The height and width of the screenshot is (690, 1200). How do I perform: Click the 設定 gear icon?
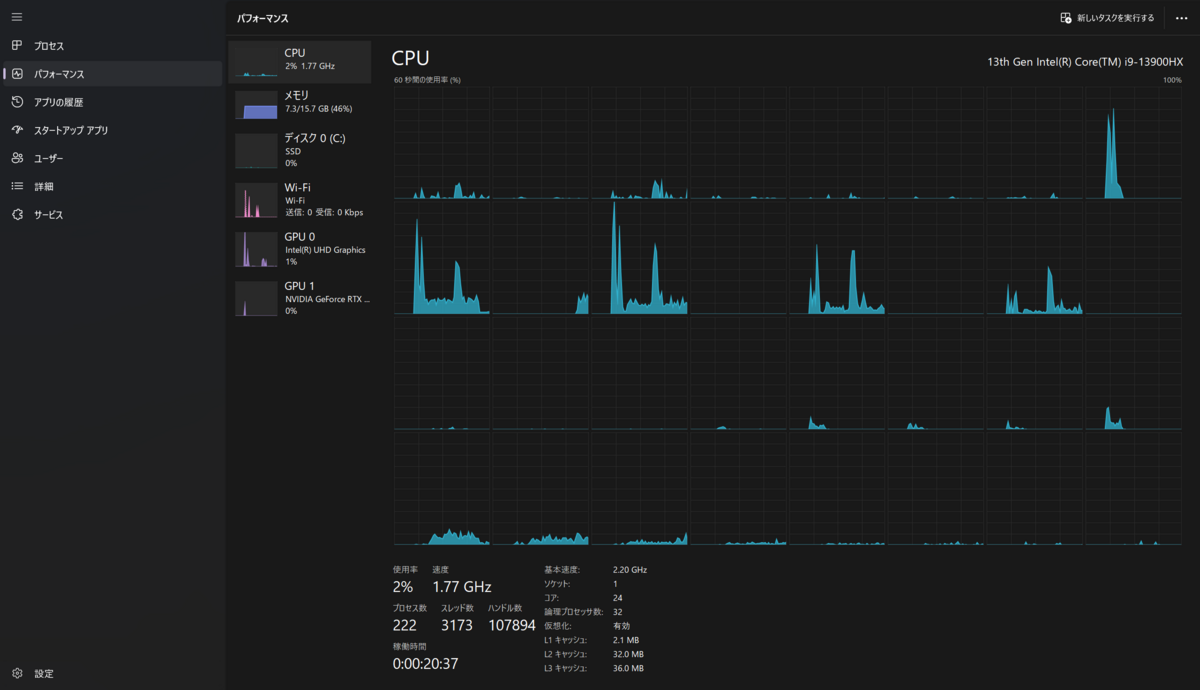[x=17, y=673]
